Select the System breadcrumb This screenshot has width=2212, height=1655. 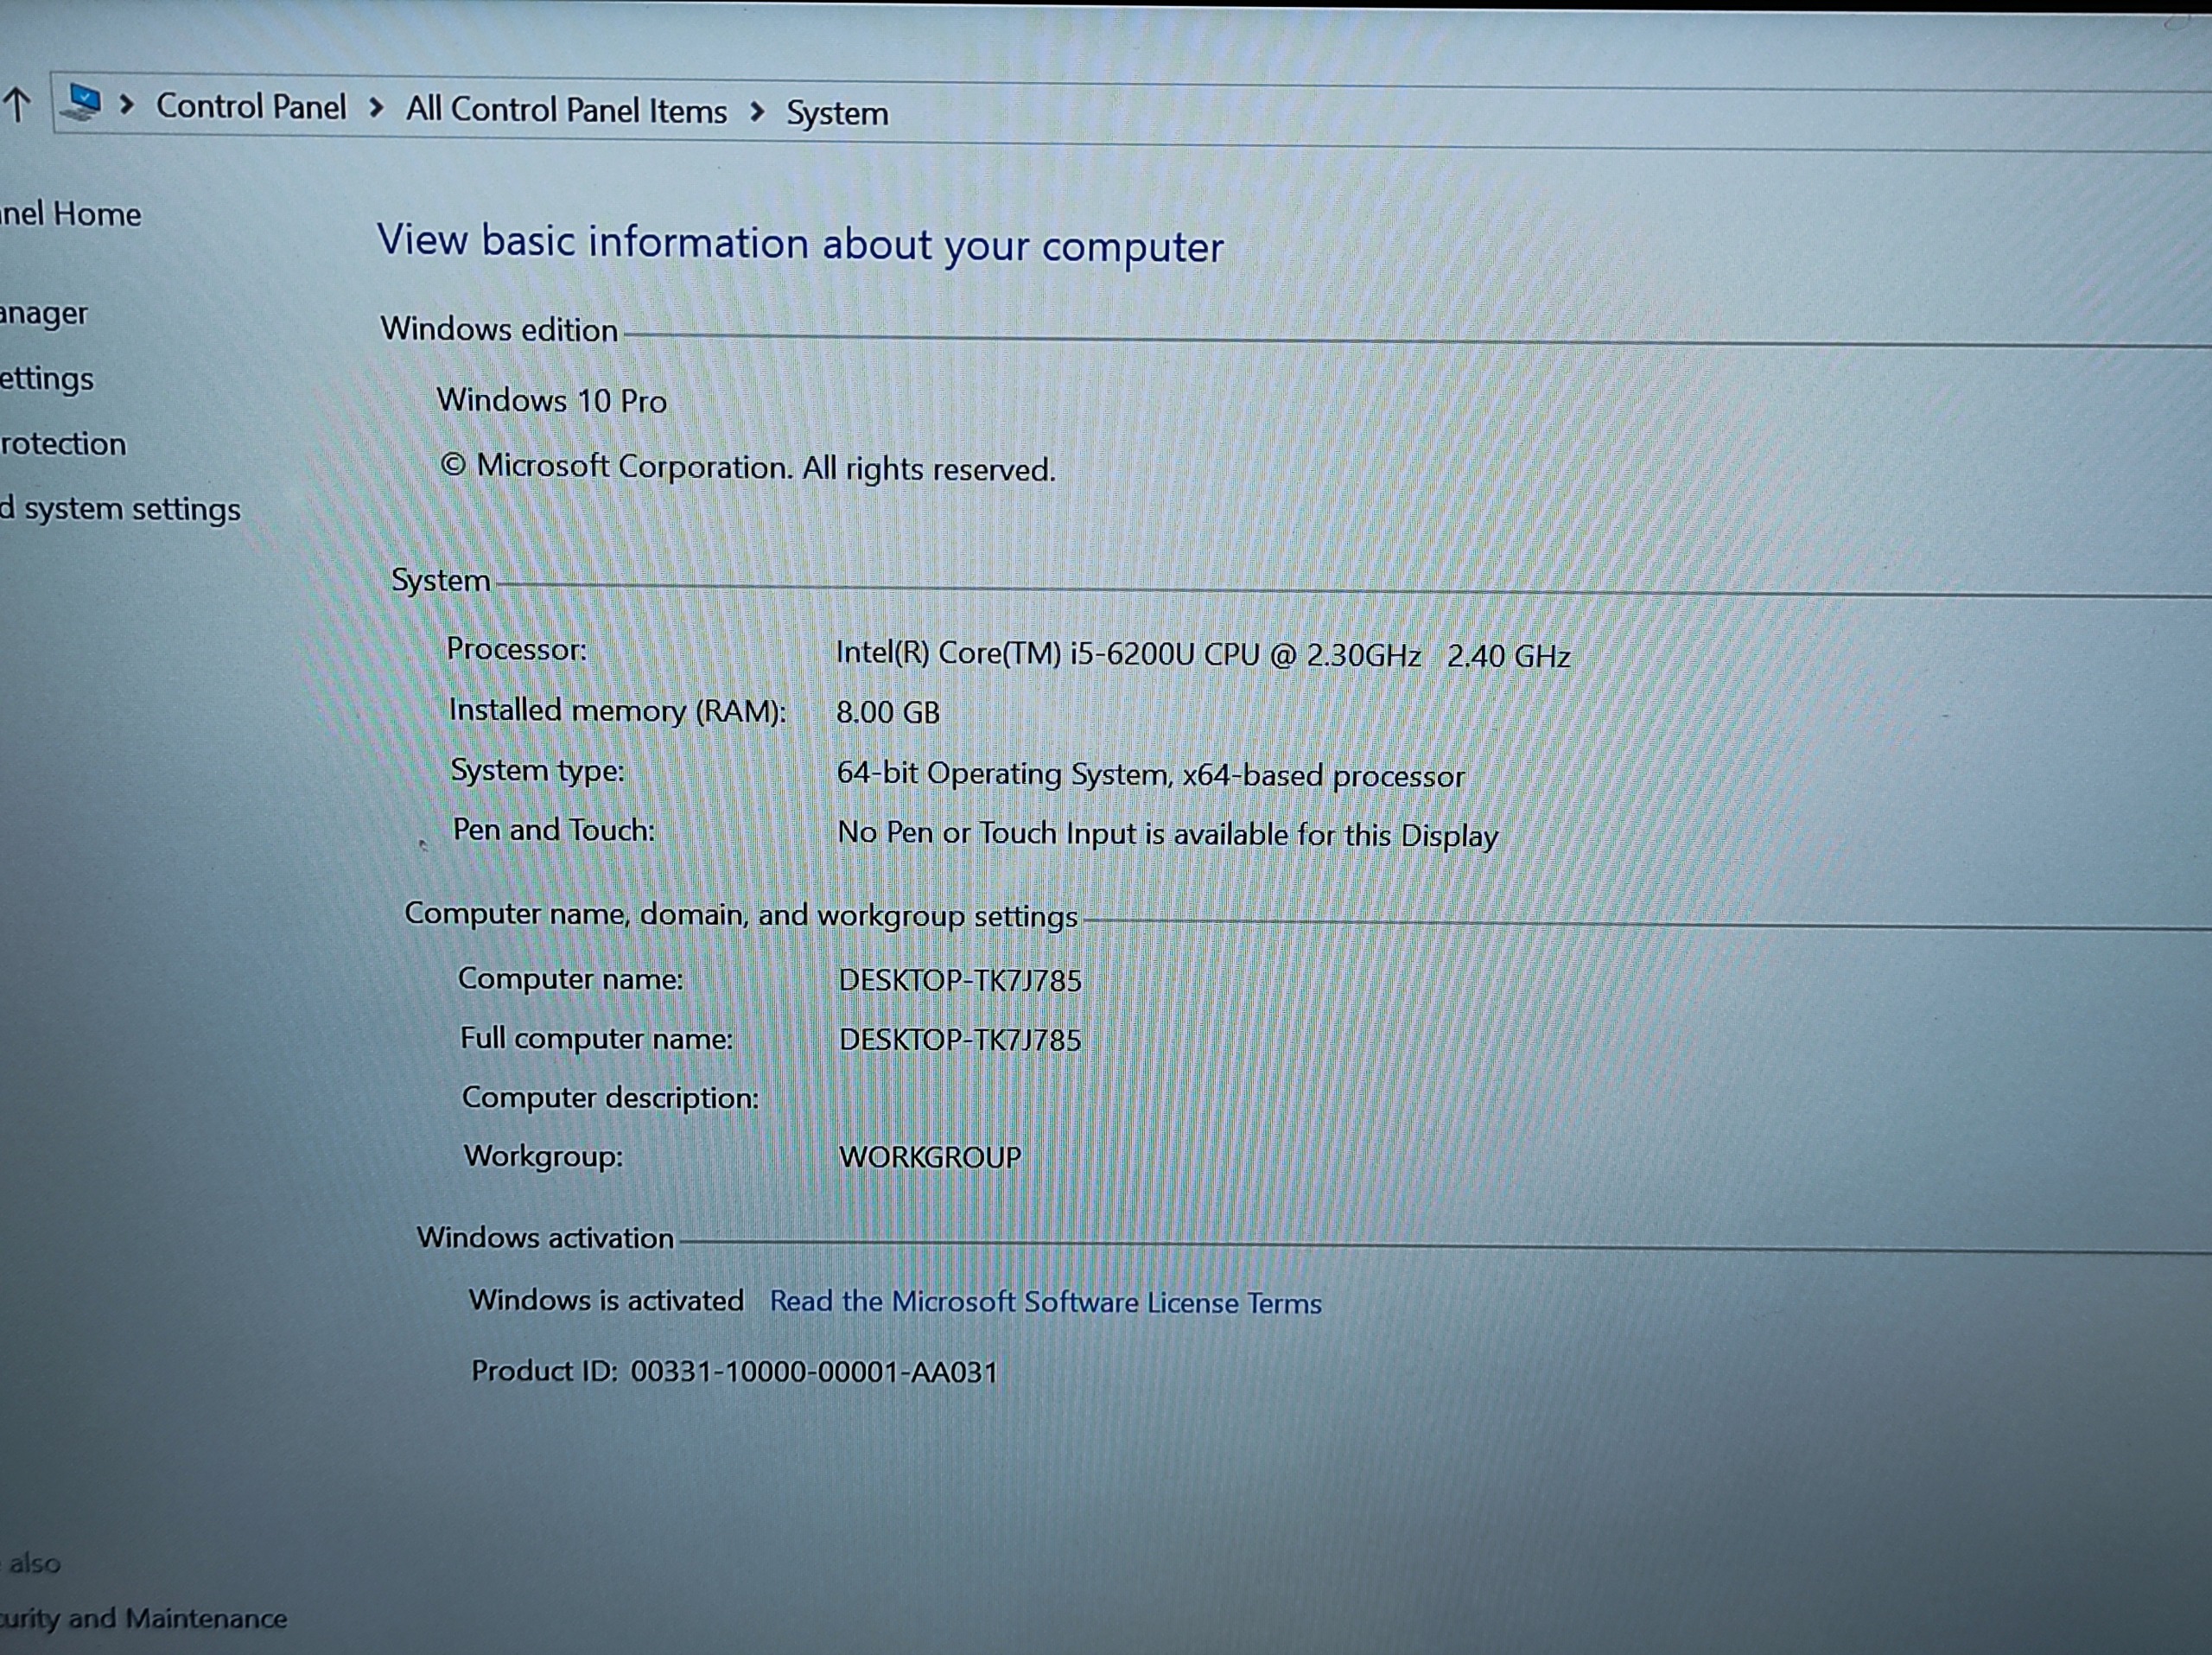(837, 113)
